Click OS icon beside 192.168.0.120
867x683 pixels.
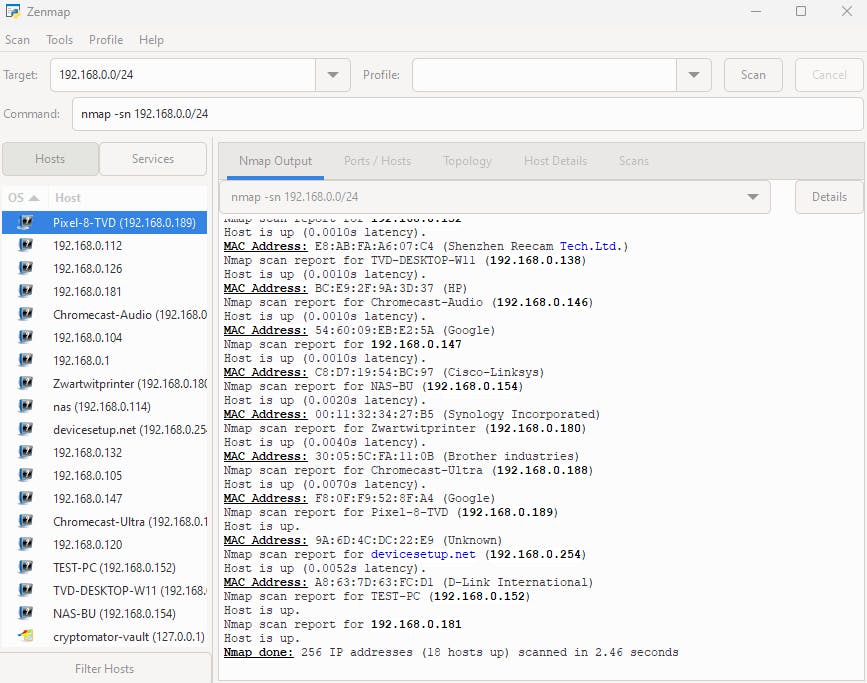click(25, 544)
